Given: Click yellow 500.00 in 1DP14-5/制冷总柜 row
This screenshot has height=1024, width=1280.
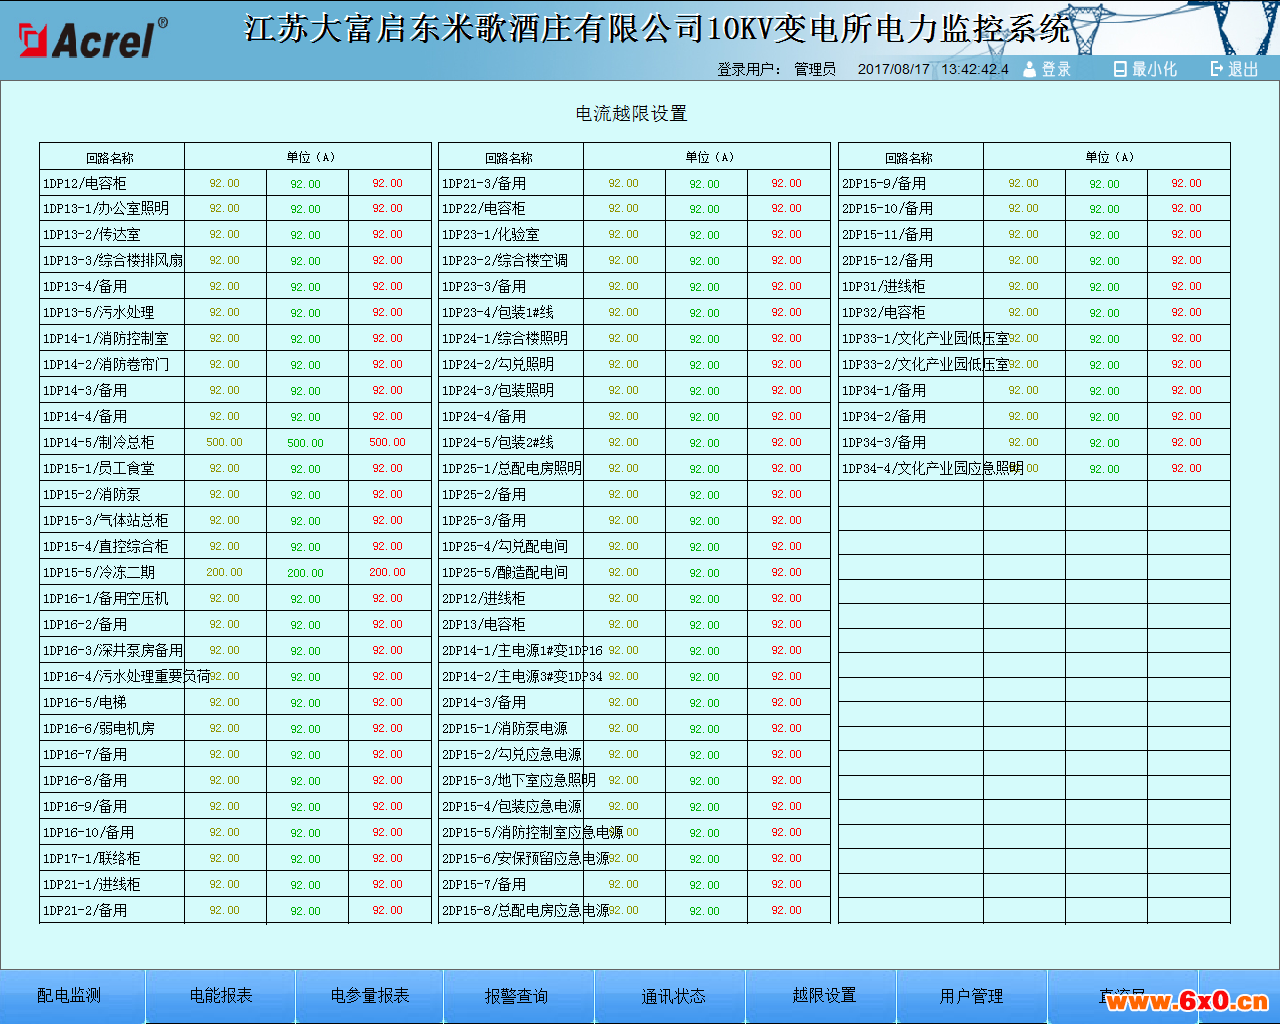Looking at the screenshot, I should [x=224, y=442].
